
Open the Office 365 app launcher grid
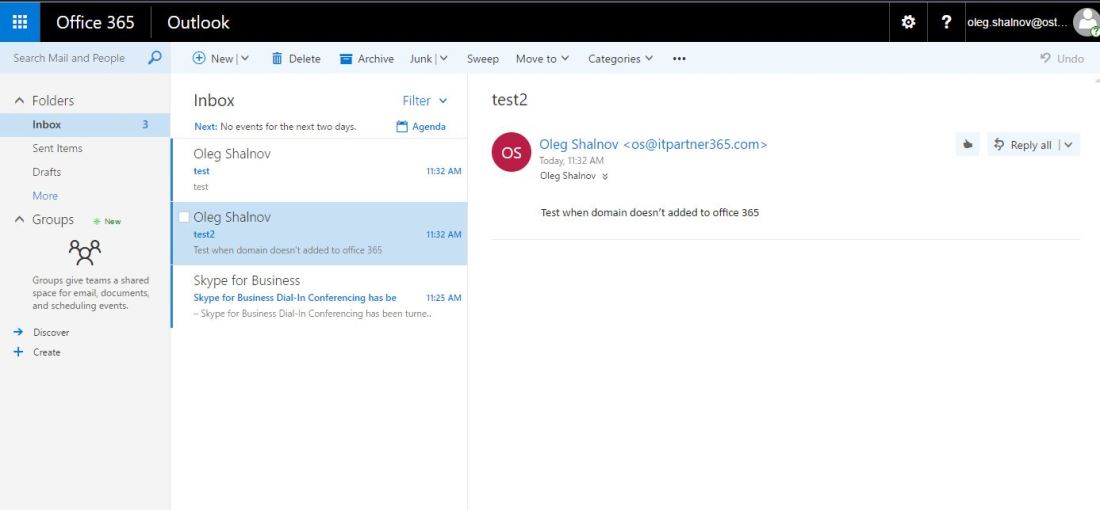pyautogui.click(x=20, y=22)
